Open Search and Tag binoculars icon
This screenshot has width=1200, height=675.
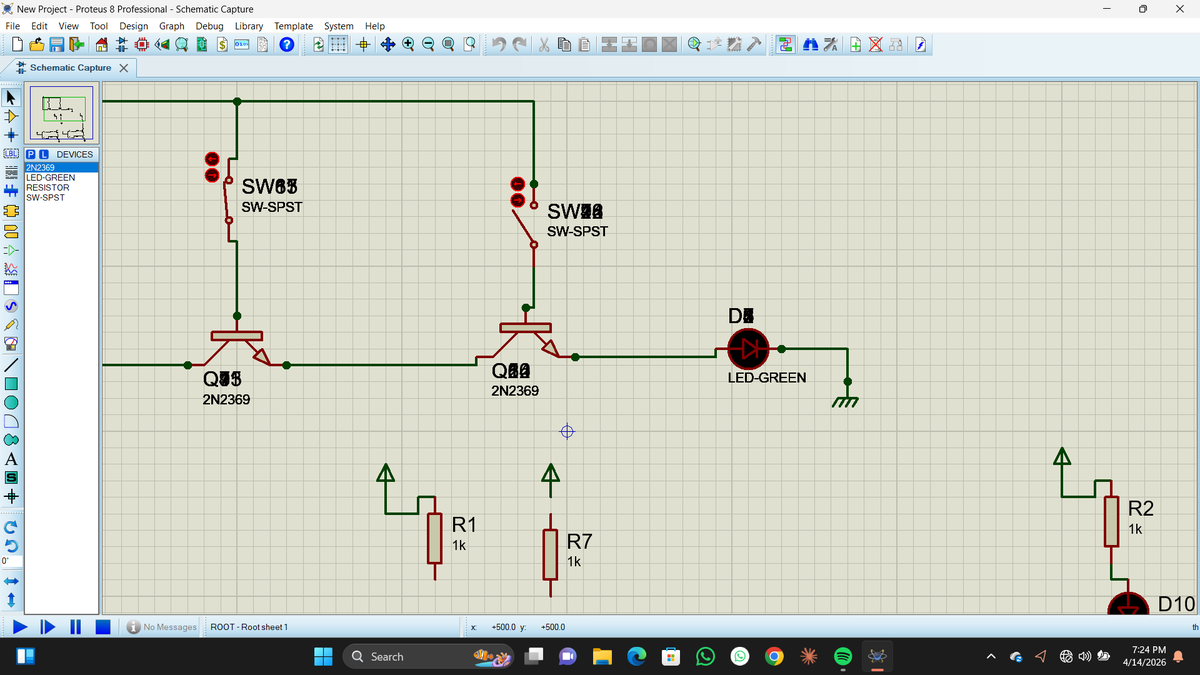point(811,45)
